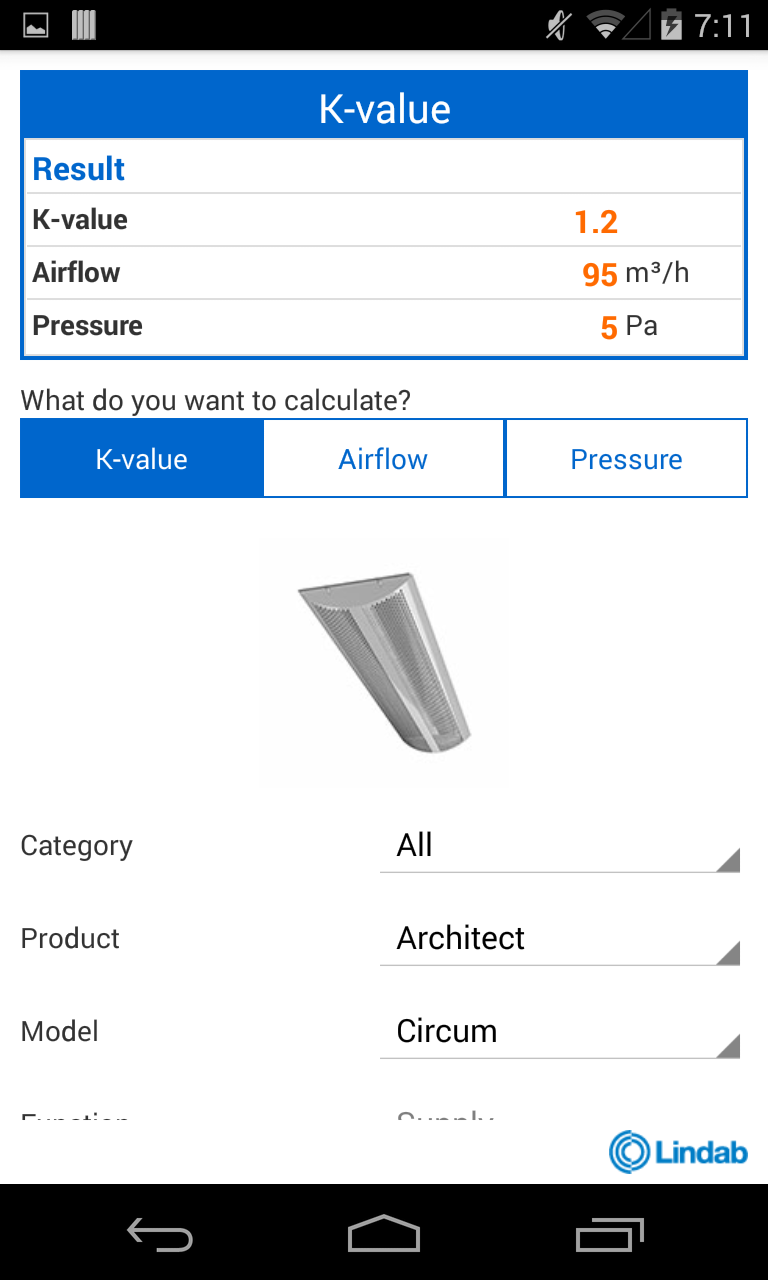The height and width of the screenshot is (1280, 768).
Task: Tap the Pressure result row of 5 Pa
Action: [384, 326]
